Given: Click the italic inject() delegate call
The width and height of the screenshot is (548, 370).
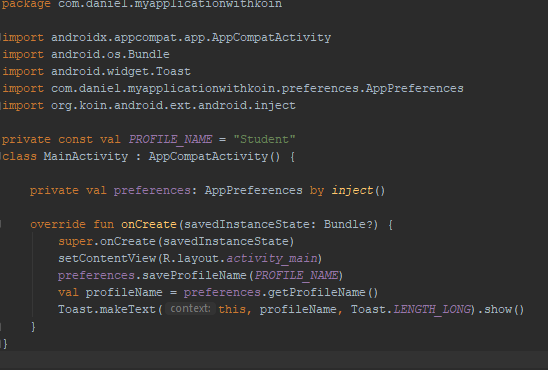Looking at the screenshot, I should tap(358, 190).
